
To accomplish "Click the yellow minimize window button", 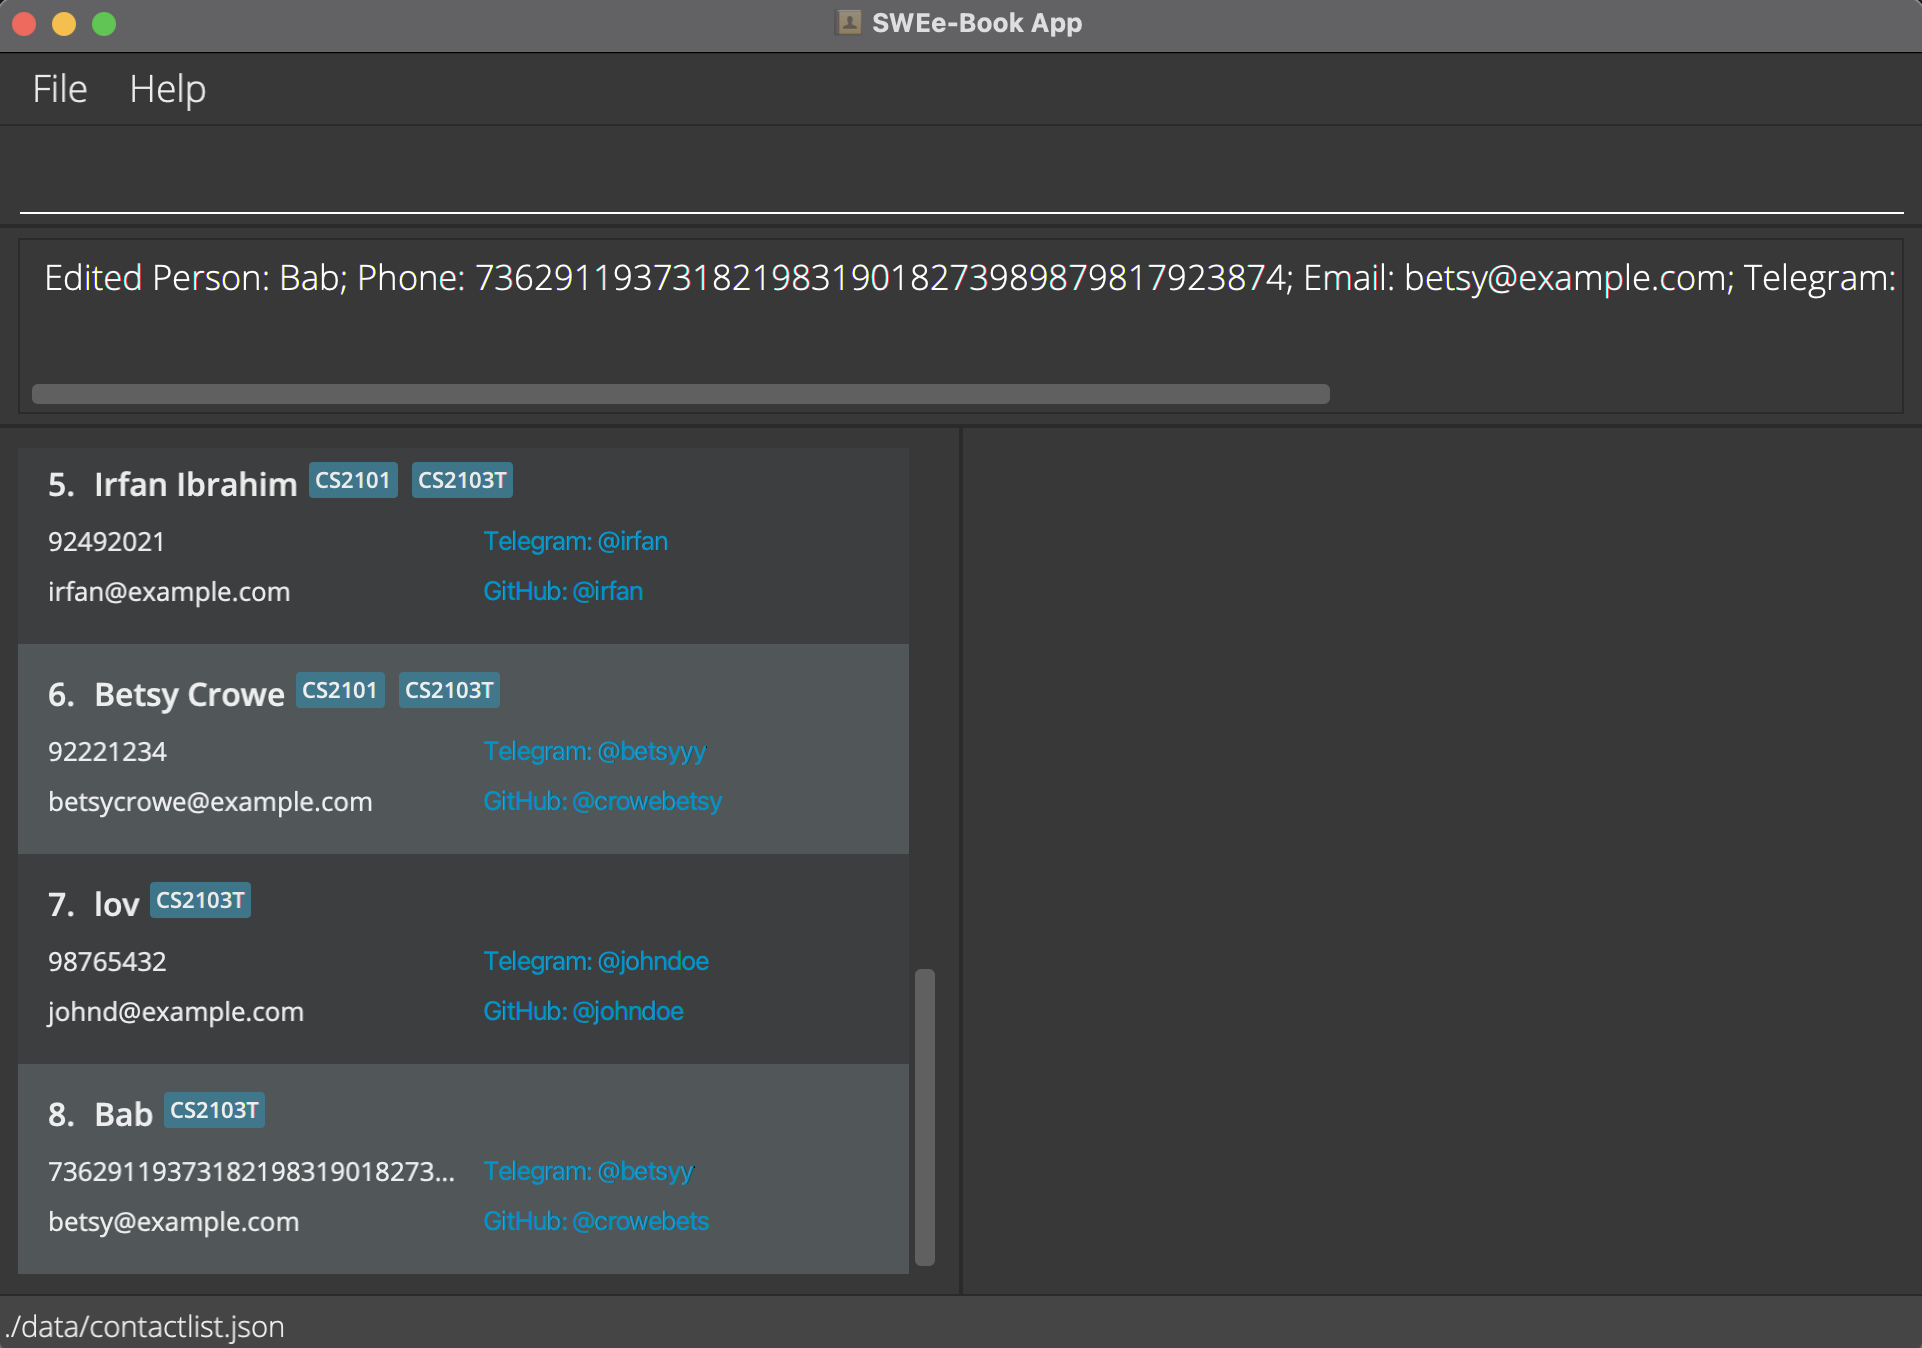I will [x=64, y=23].
